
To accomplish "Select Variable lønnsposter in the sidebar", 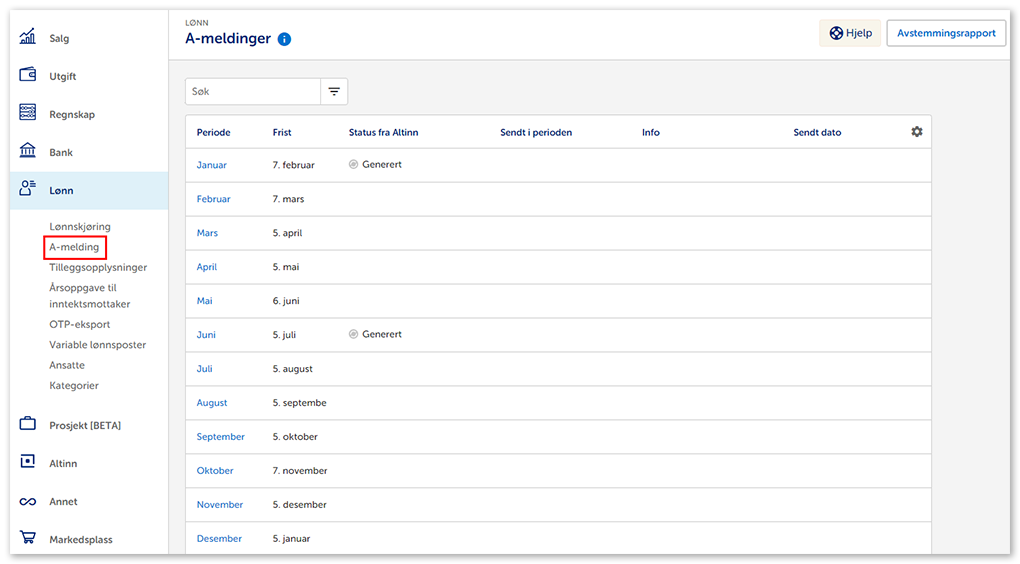I will (x=98, y=345).
